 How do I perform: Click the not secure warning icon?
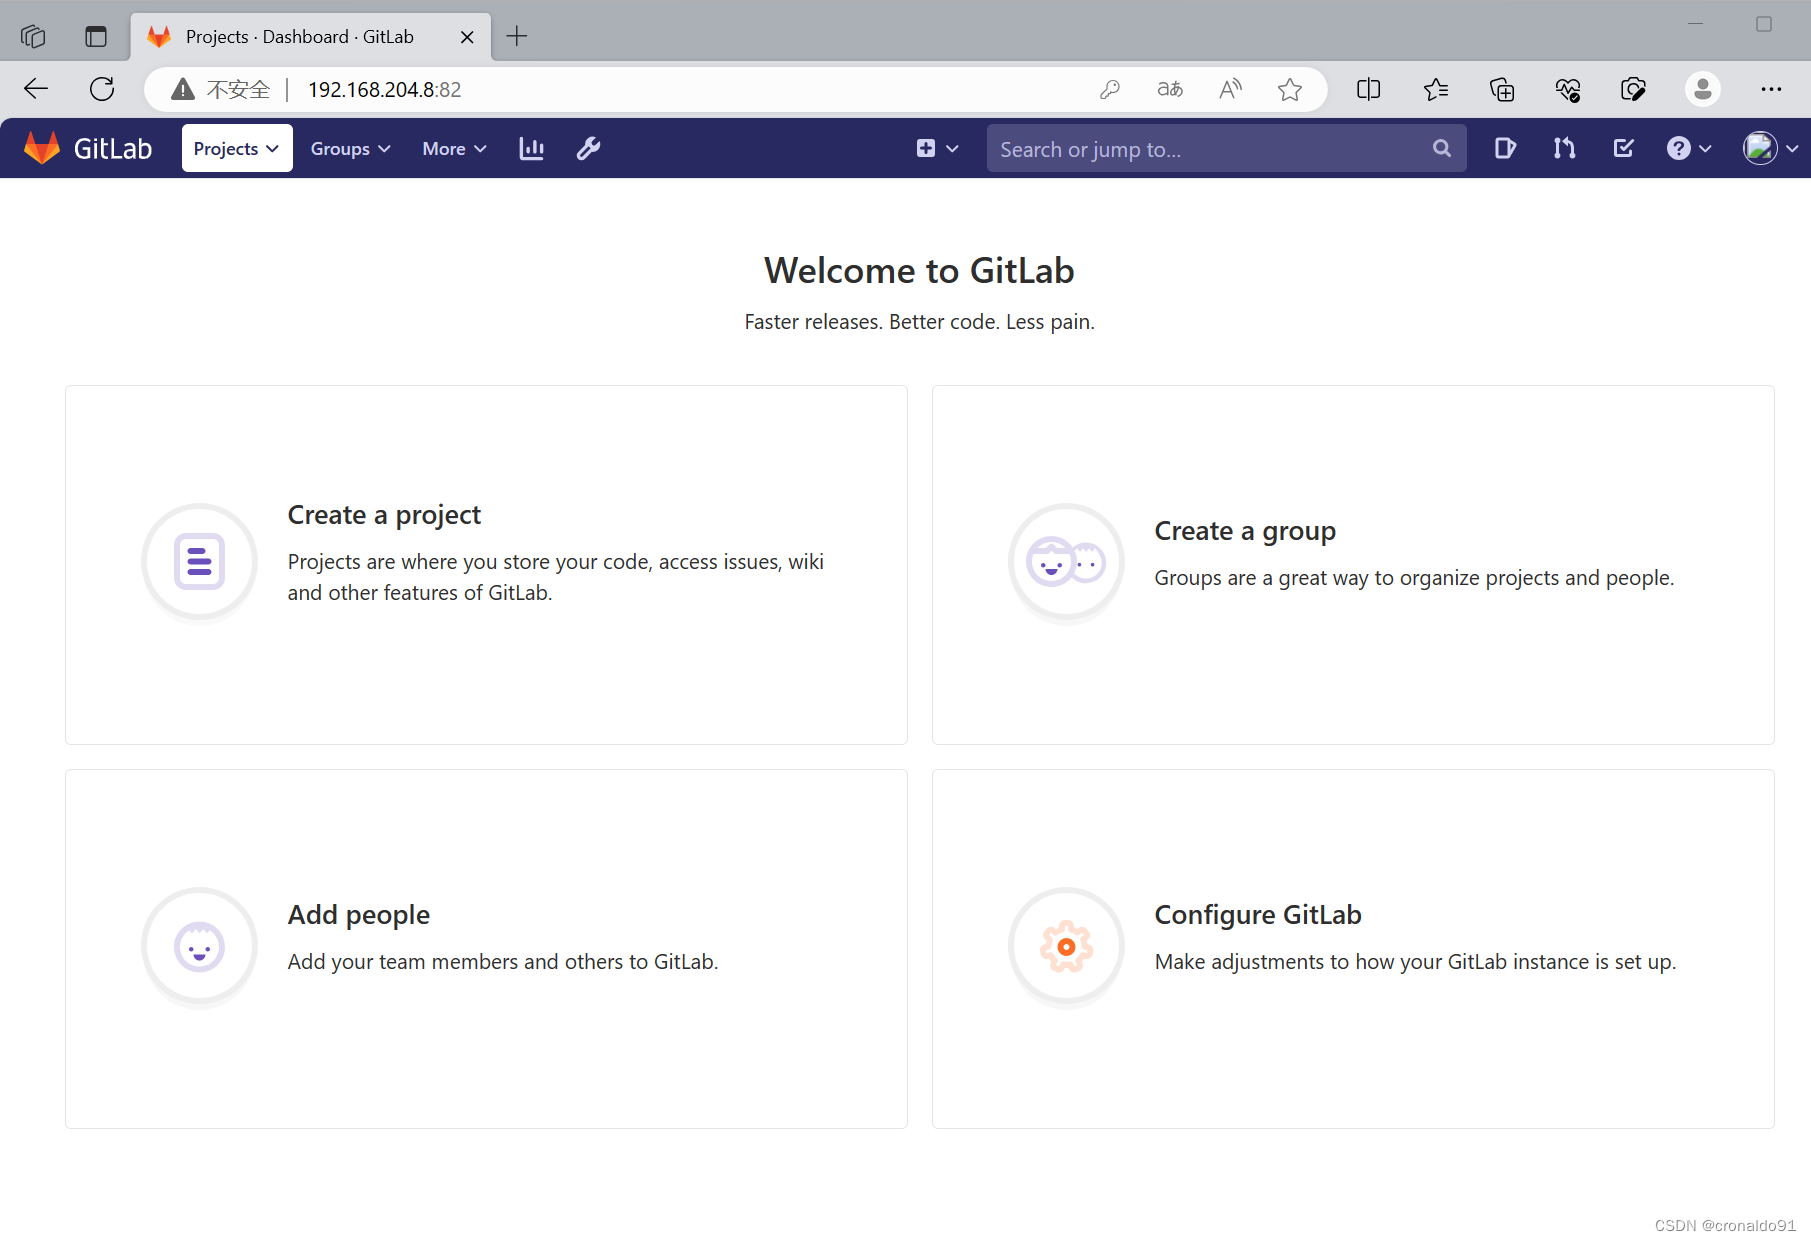click(183, 89)
